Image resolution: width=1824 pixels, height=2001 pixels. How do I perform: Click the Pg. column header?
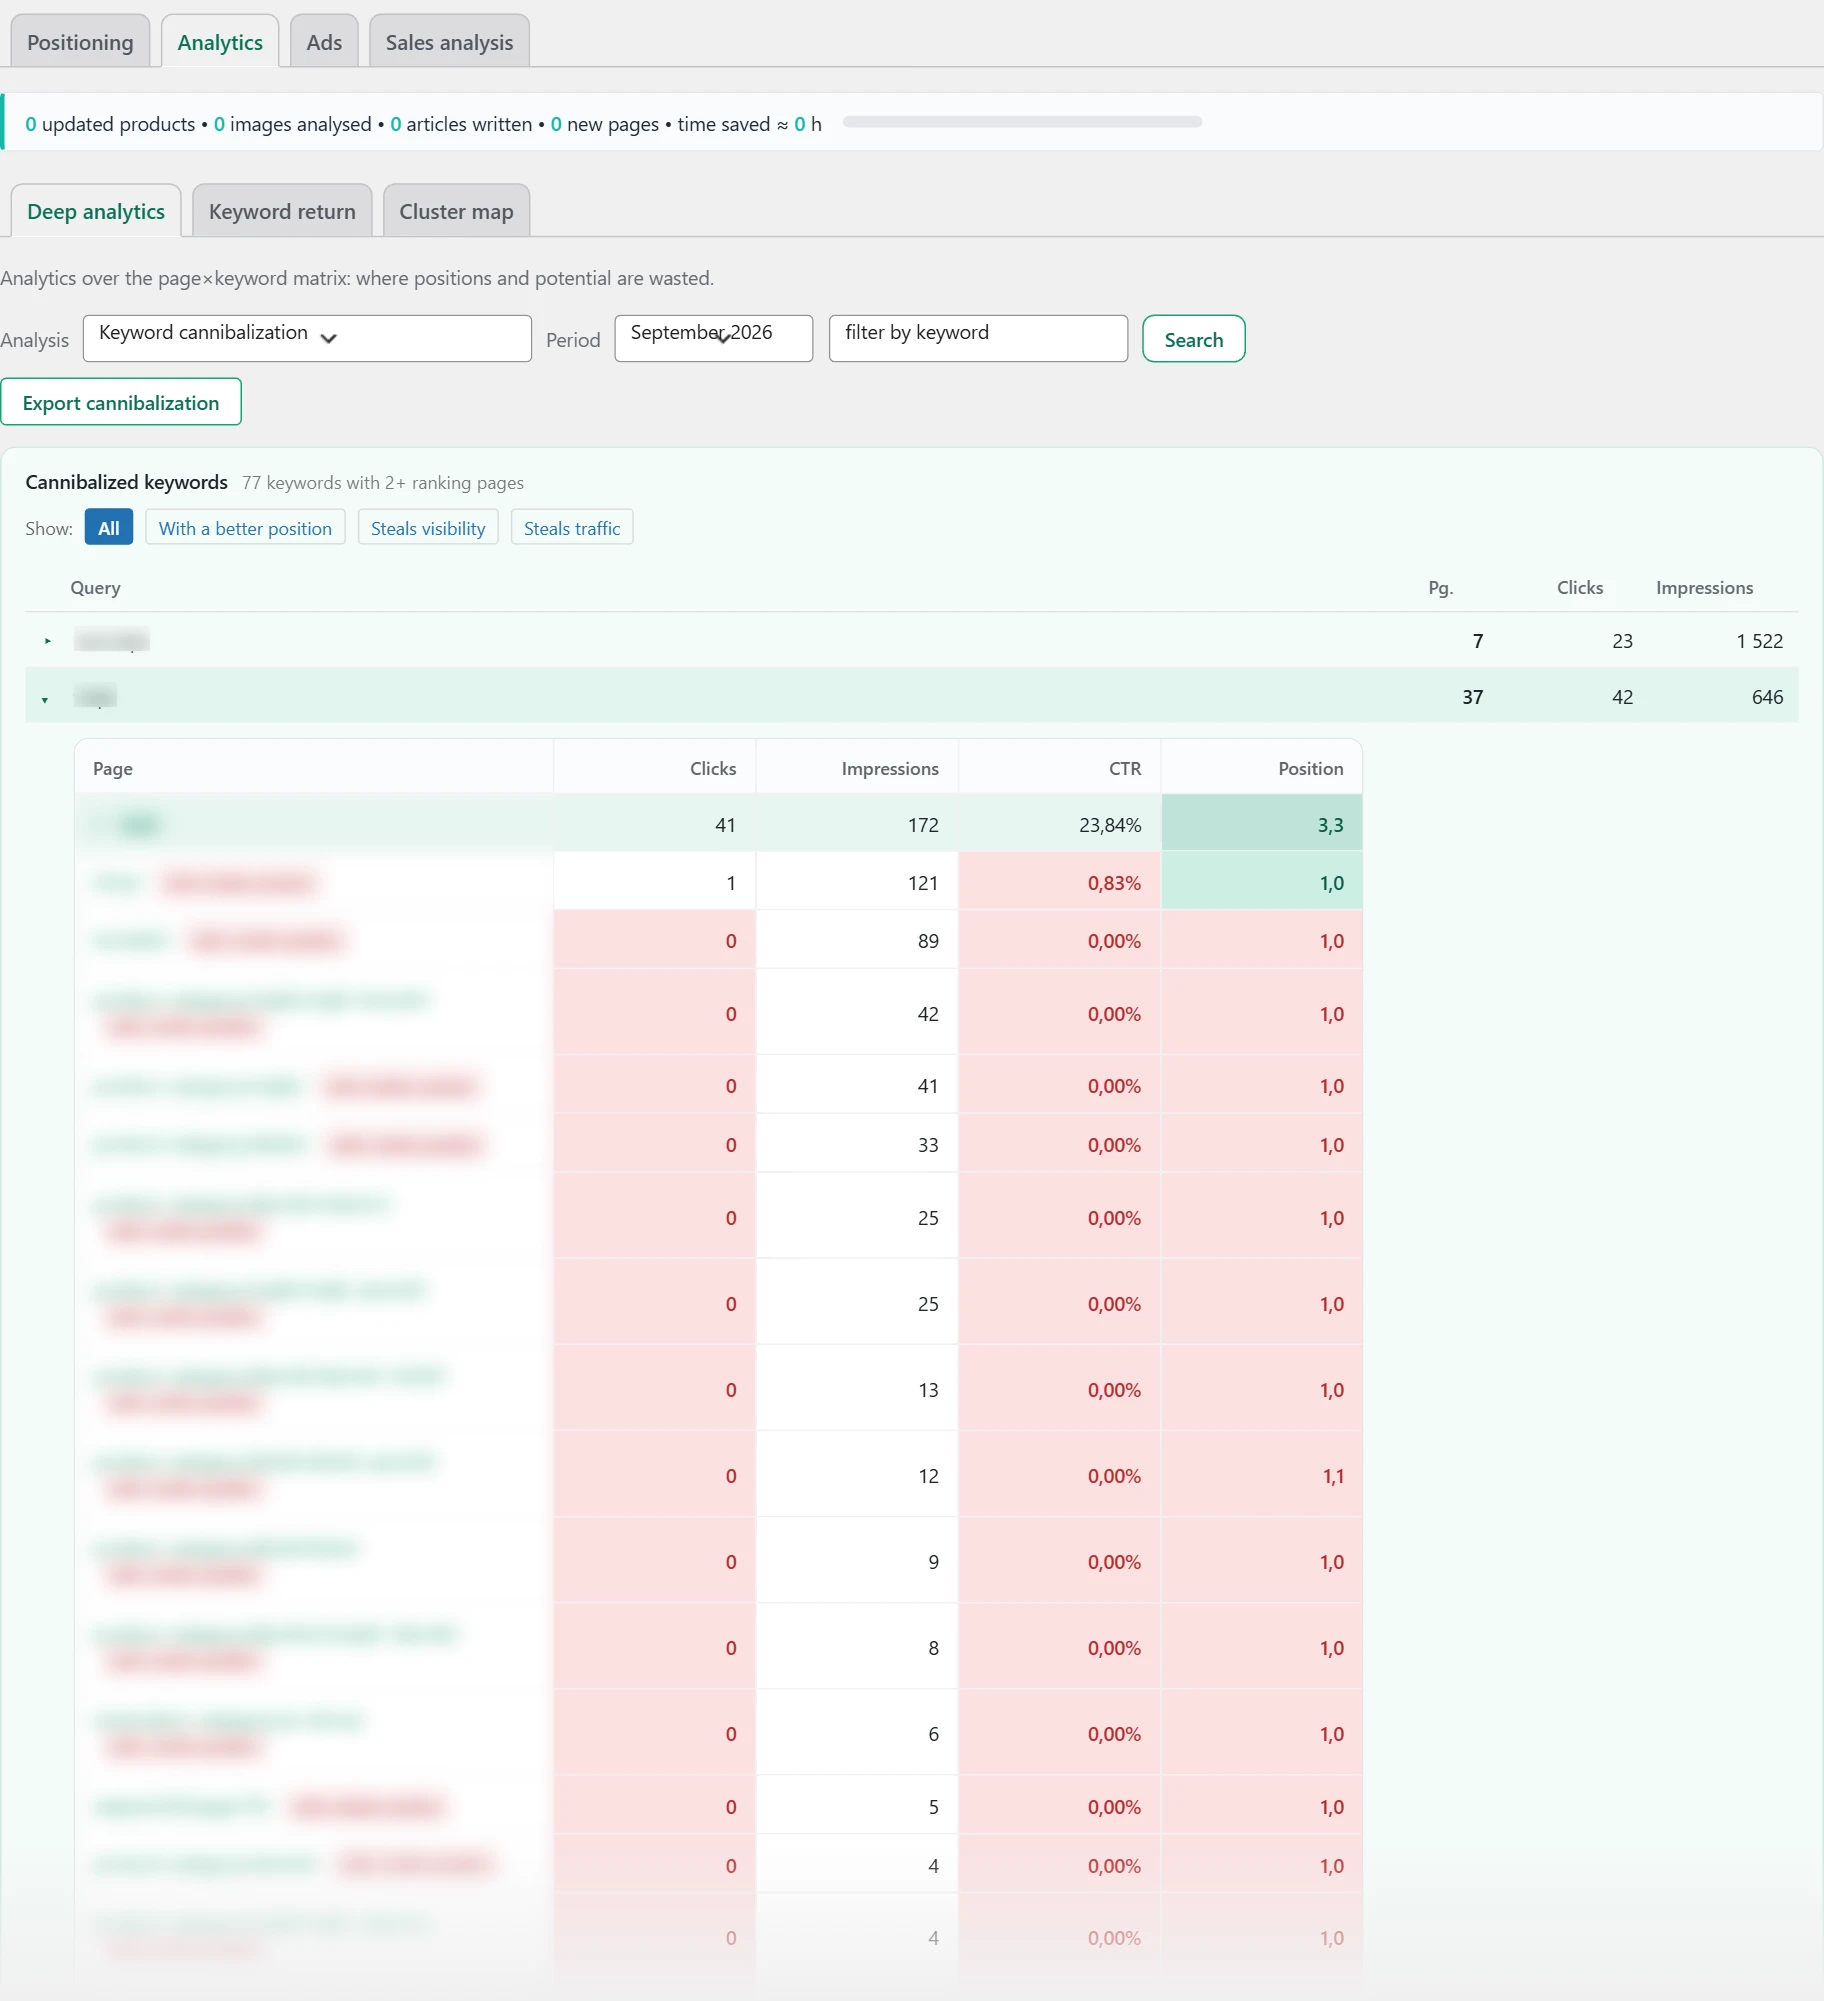pyautogui.click(x=1440, y=588)
